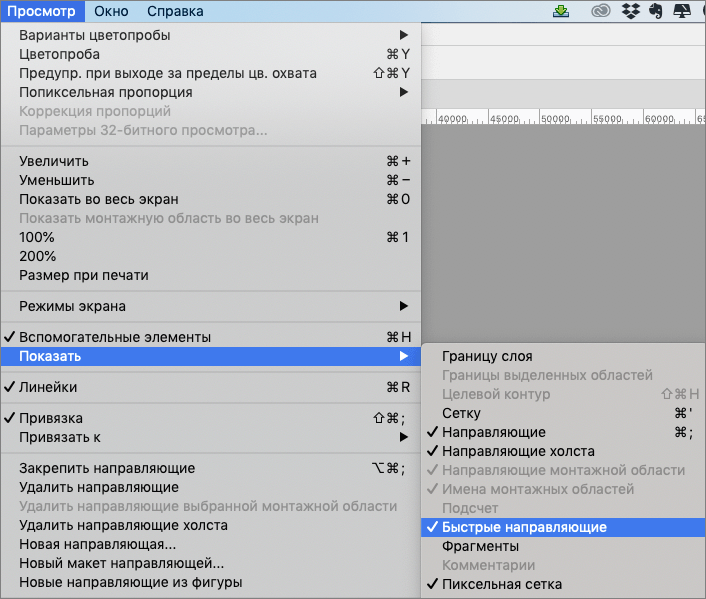Choose Размер при печати

pyautogui.click(x=211, y=275)
